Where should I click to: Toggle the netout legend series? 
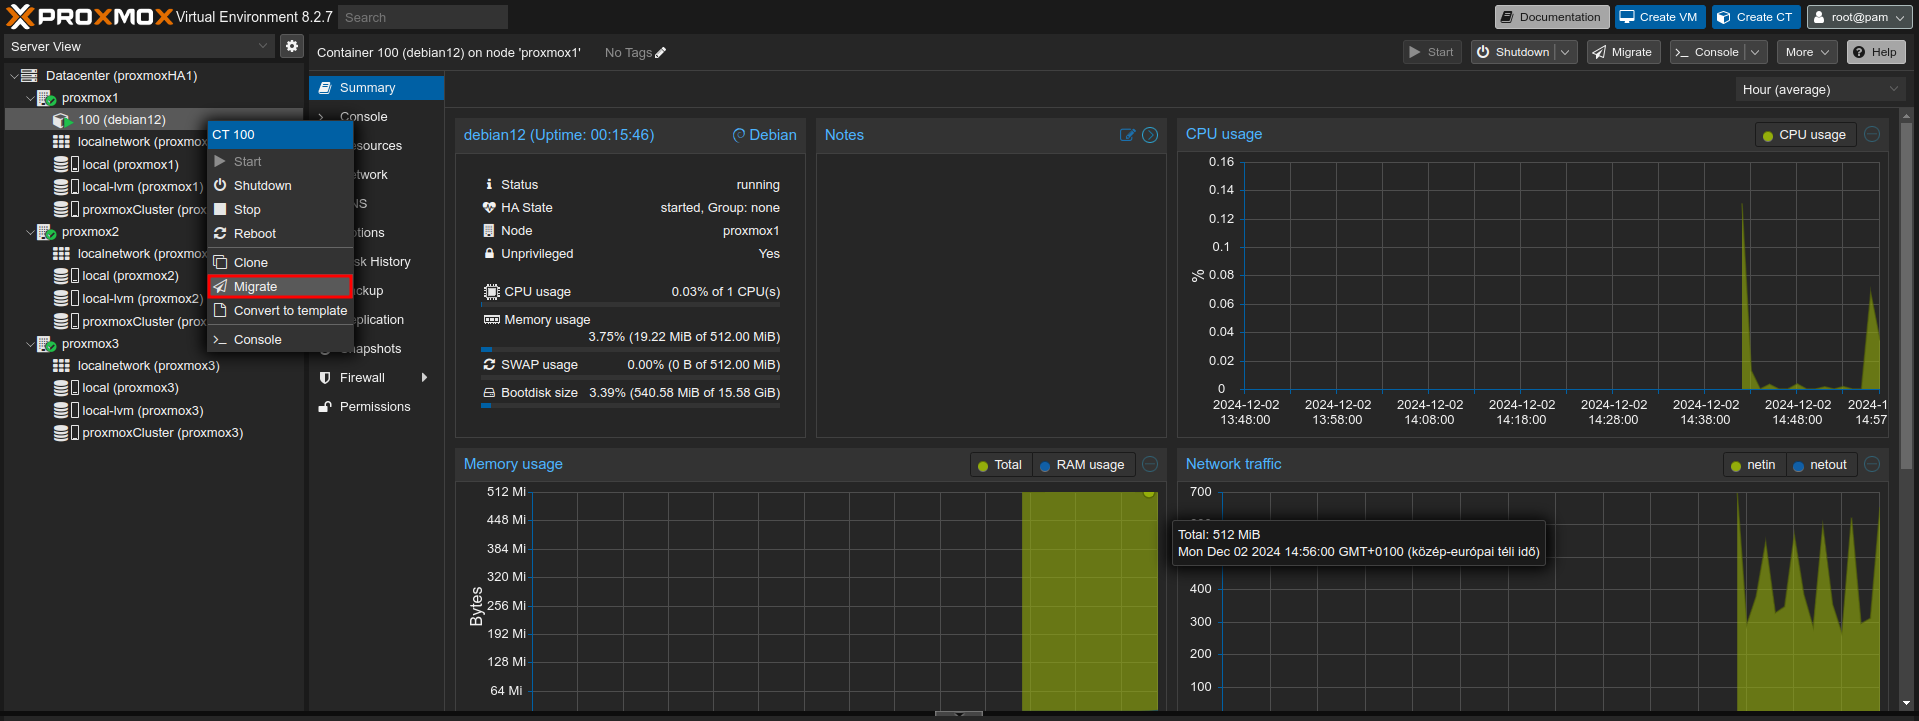(1821, 465)
